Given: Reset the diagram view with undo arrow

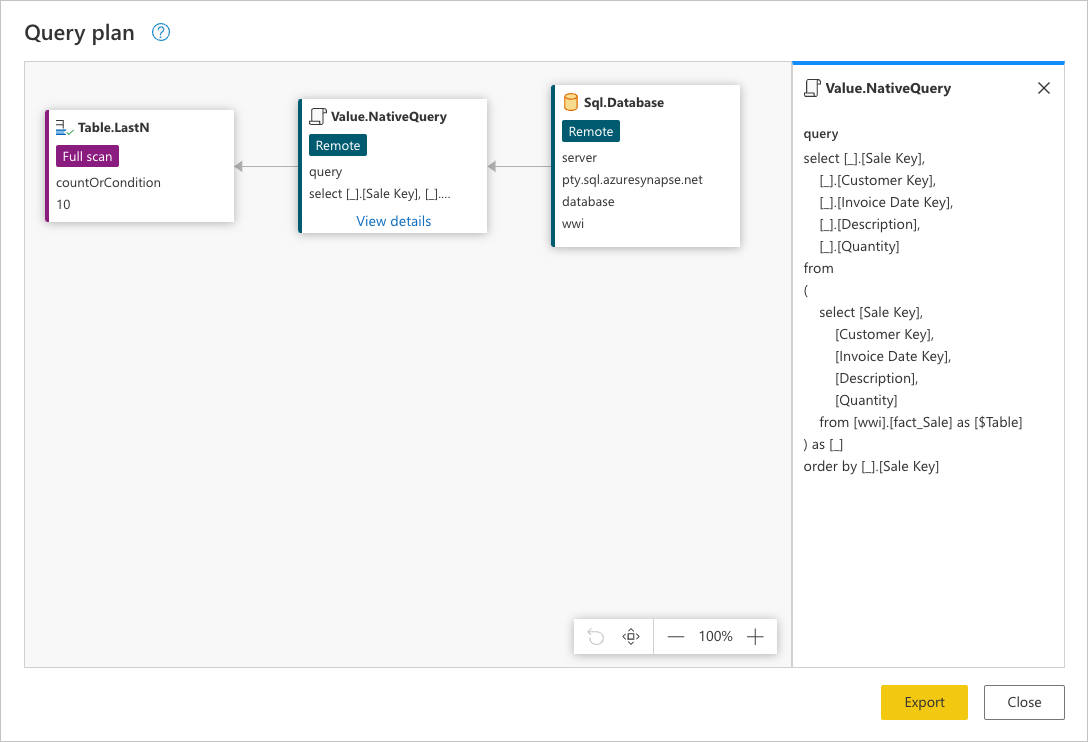Looking at the screenshot, I should pyautogui.click(x=596, y=636).
